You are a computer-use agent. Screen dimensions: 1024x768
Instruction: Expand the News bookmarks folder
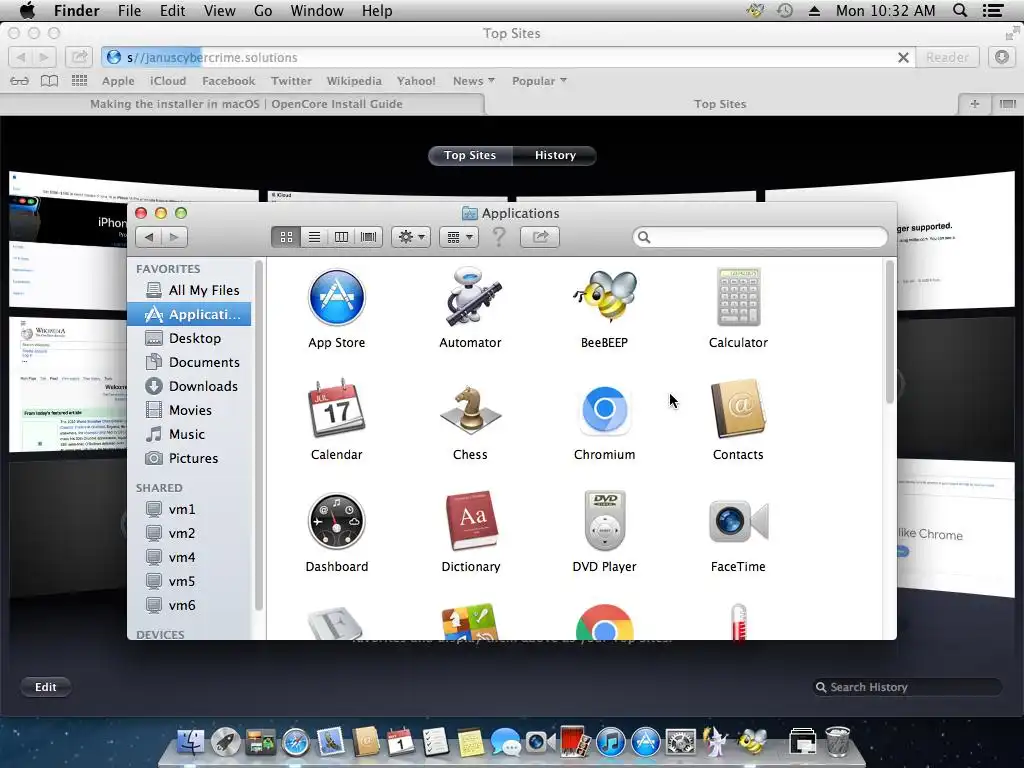click(x=473, y=81)
